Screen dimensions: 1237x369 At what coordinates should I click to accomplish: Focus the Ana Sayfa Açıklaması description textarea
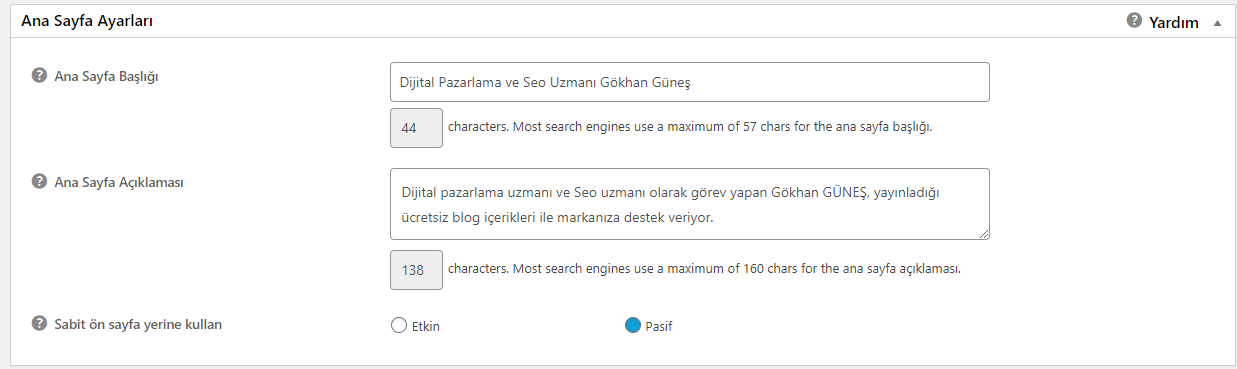[x=690, y=204]
